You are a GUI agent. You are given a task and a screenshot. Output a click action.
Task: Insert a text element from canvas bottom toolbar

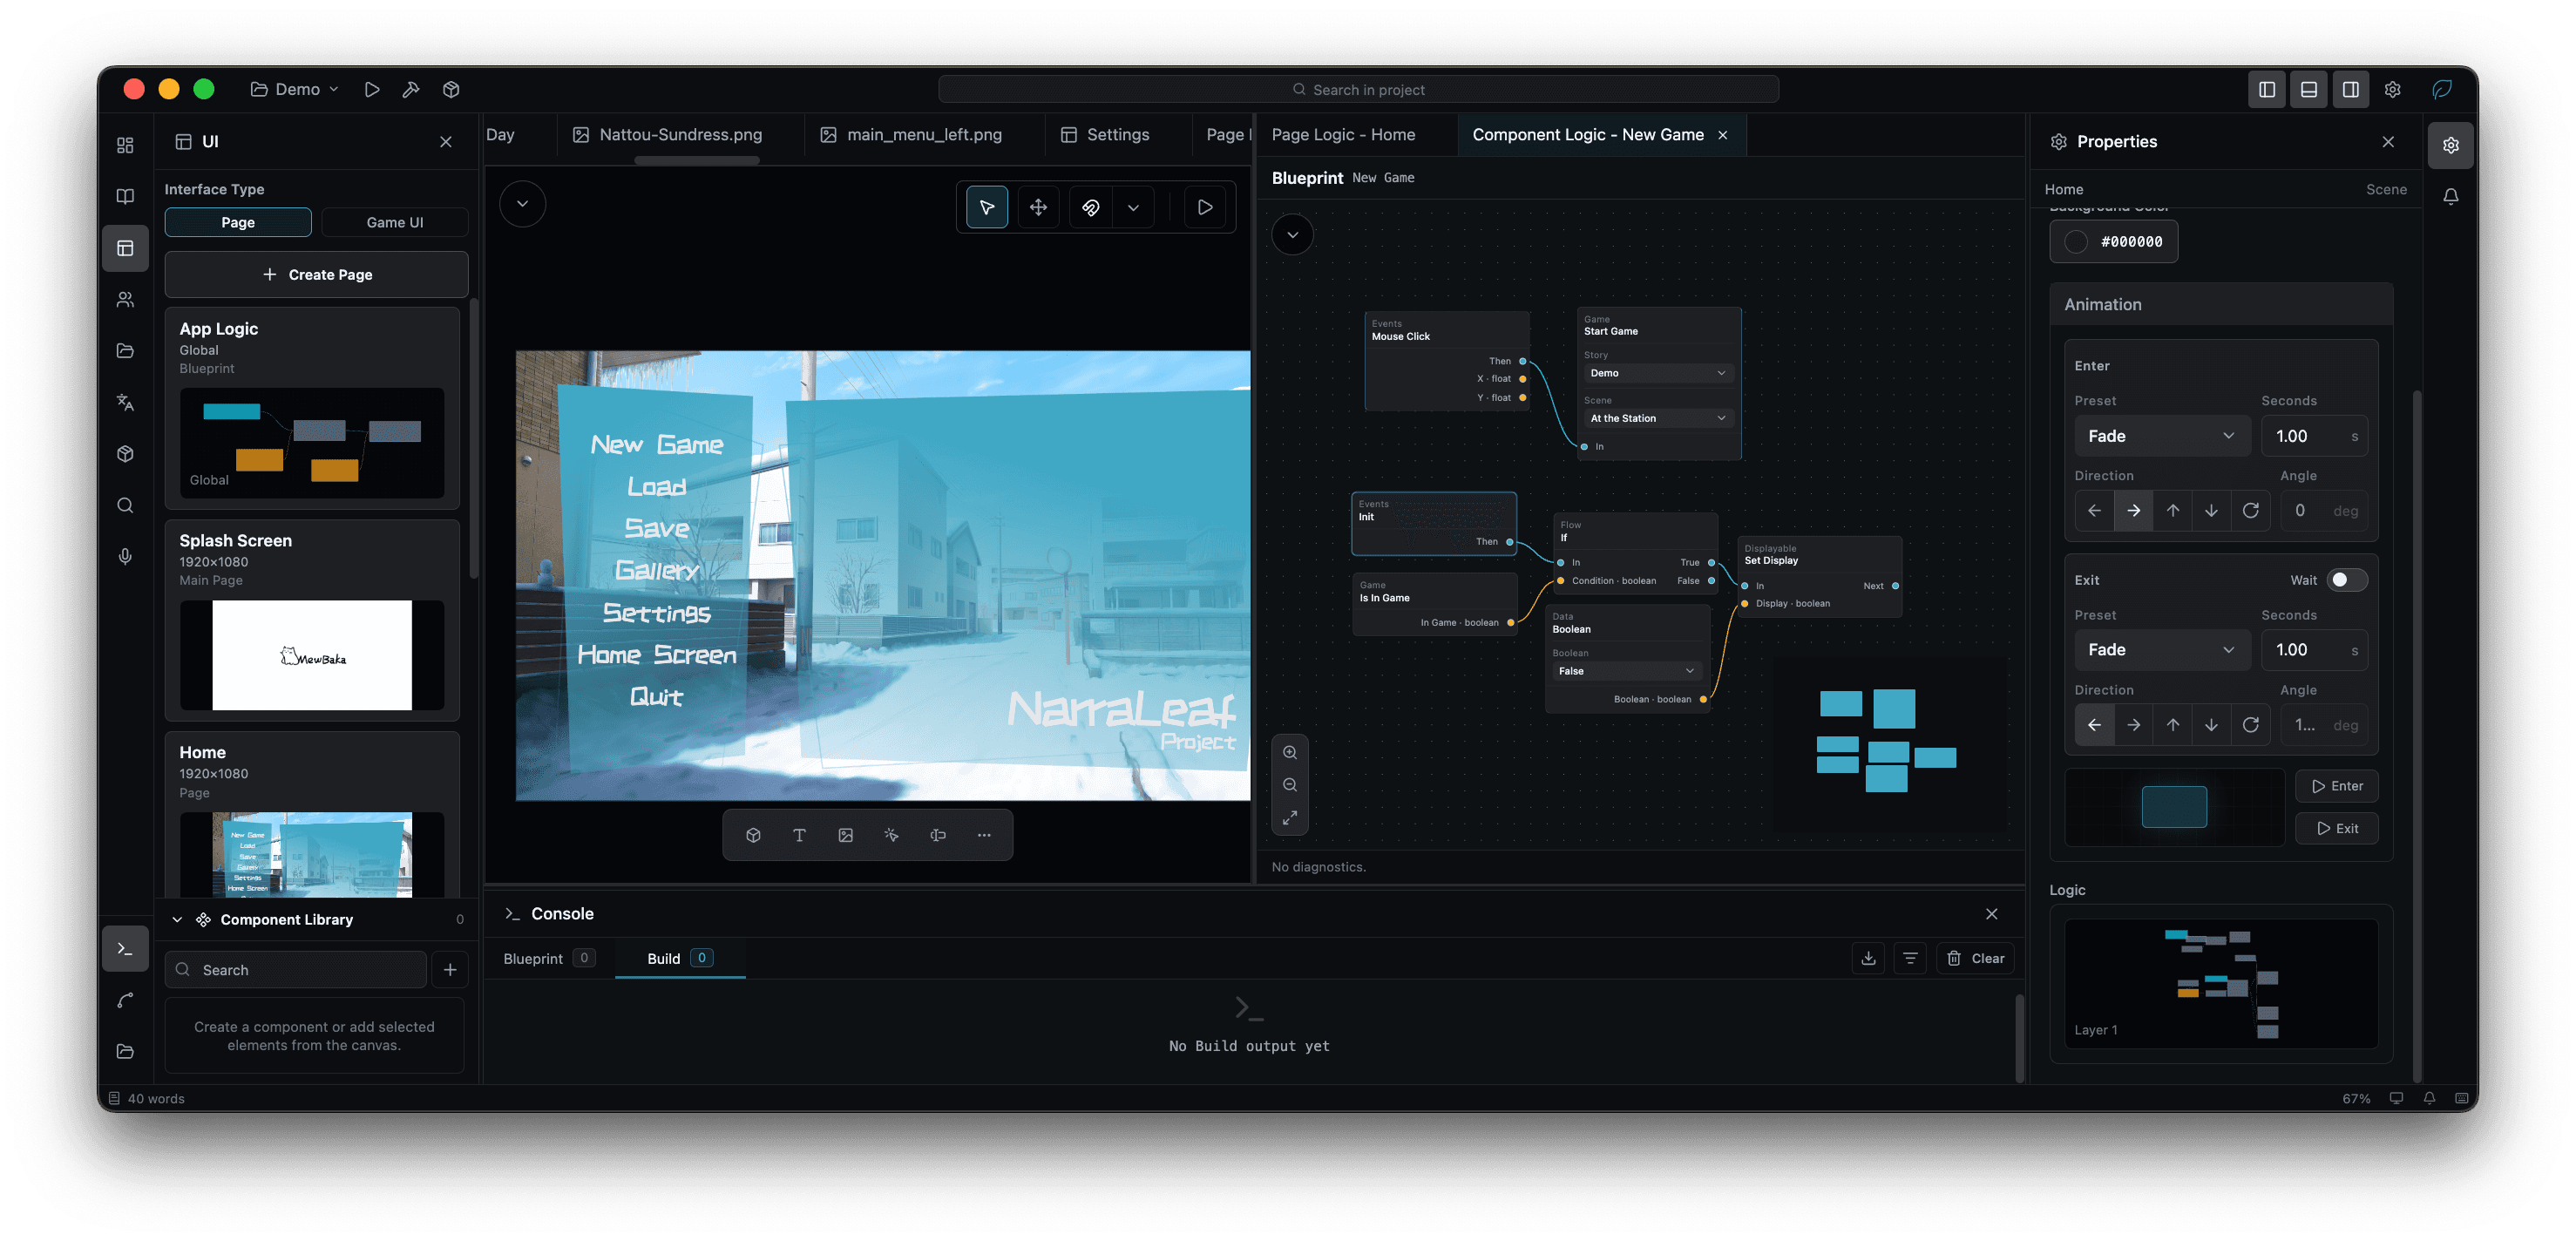click(799, 835)
